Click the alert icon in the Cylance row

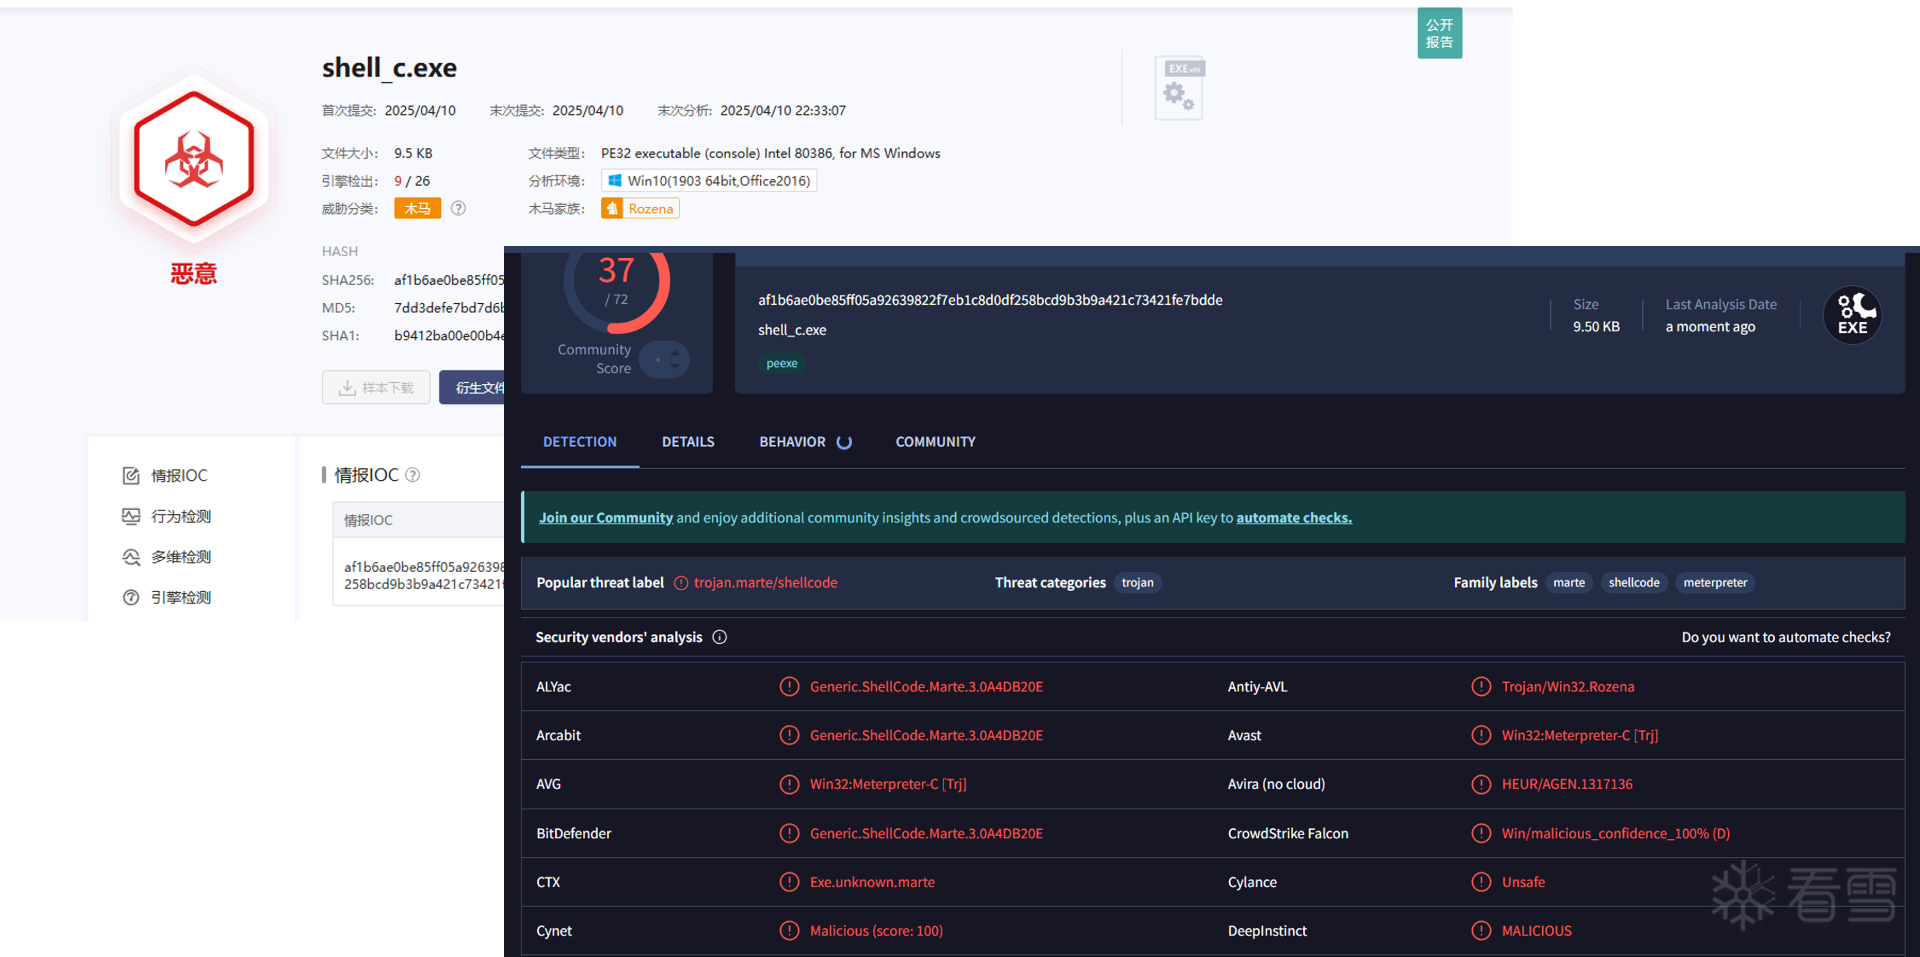click(1481, 882)
